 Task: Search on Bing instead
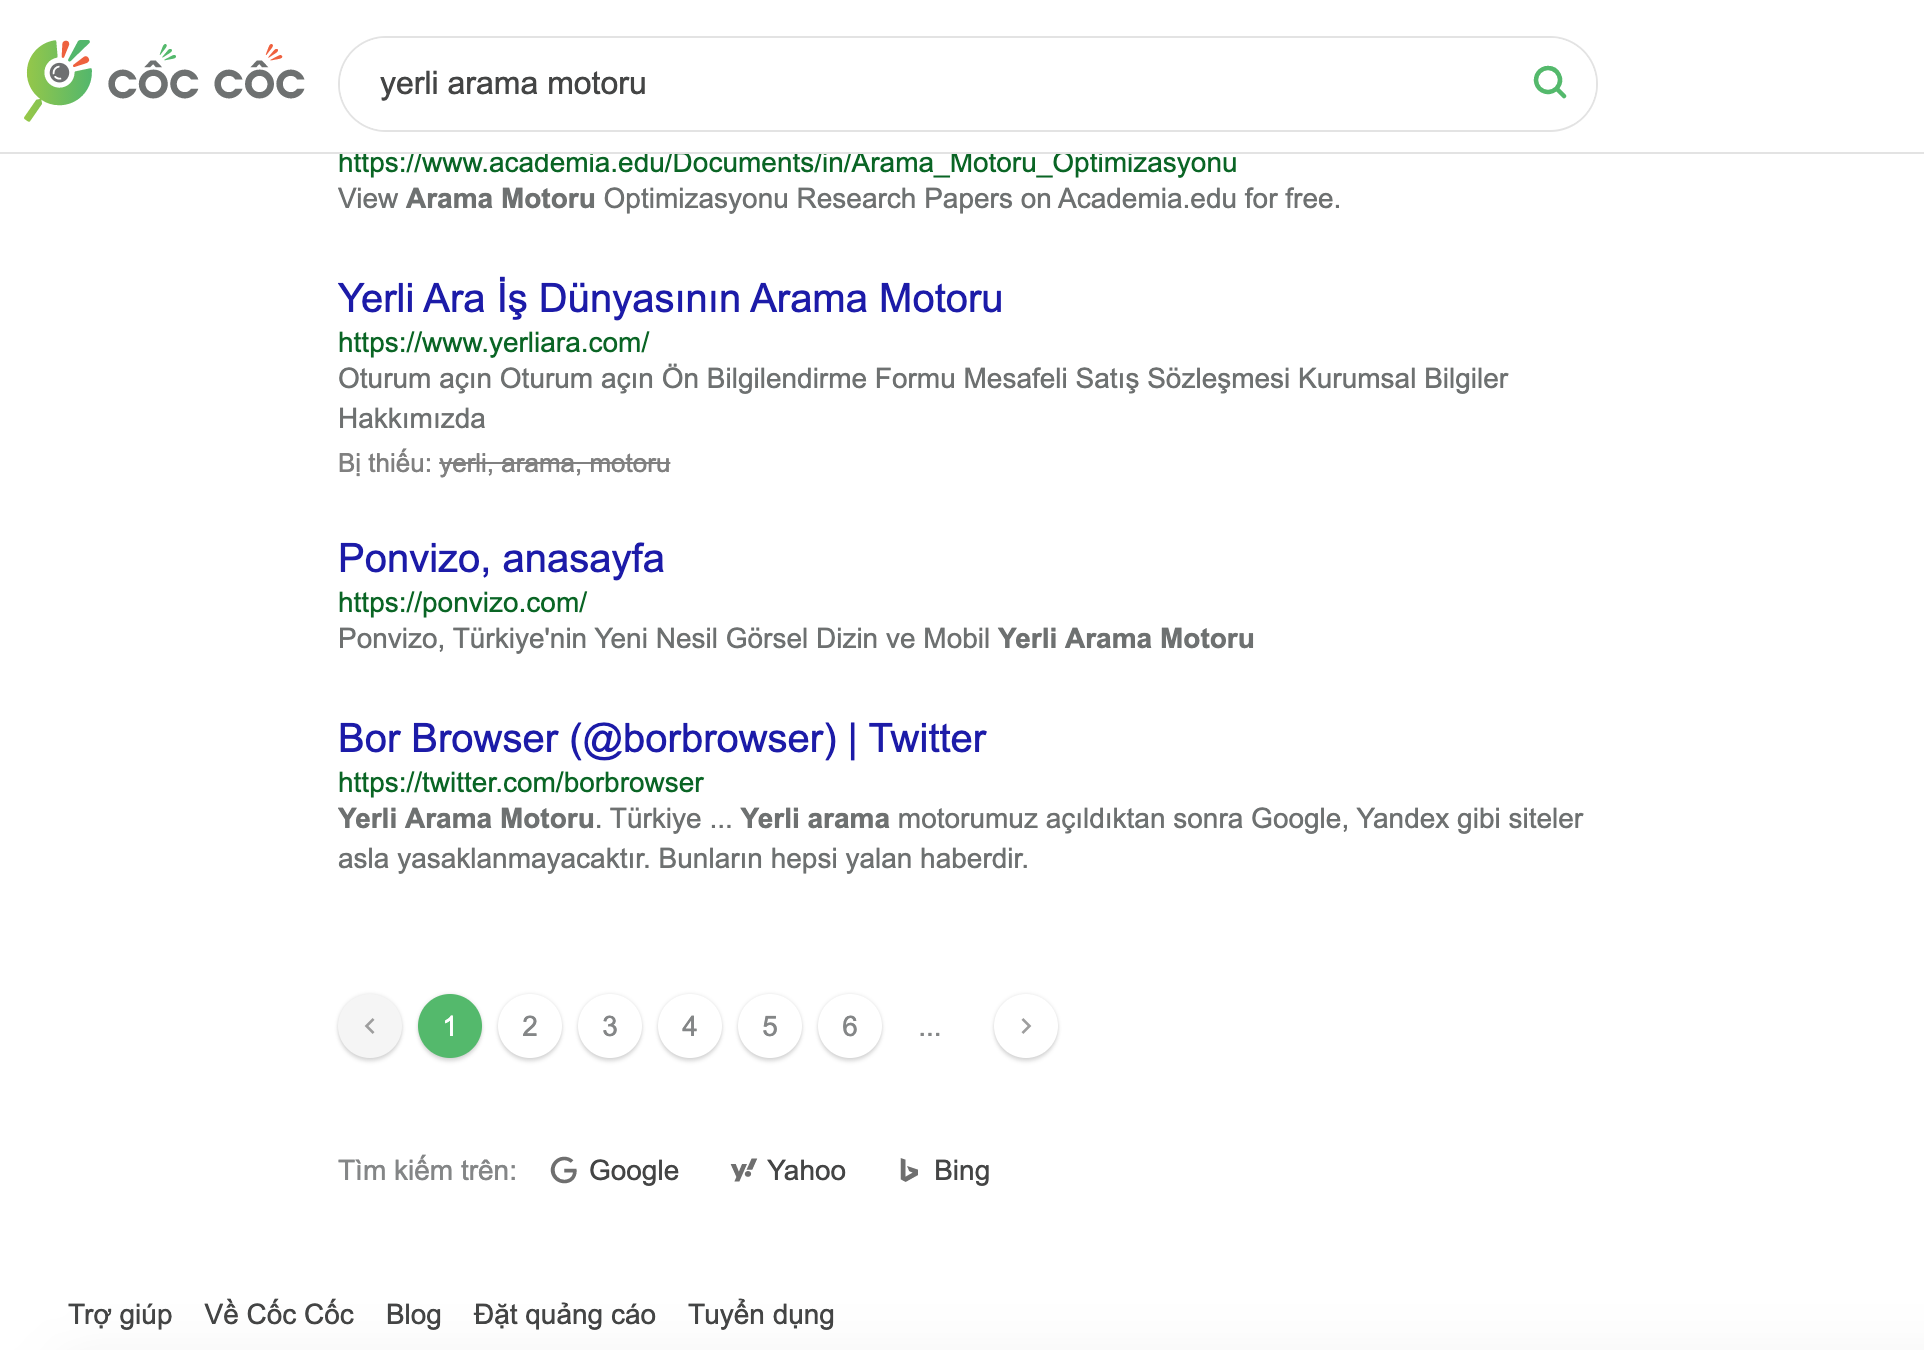click(x=944, y=1171)
